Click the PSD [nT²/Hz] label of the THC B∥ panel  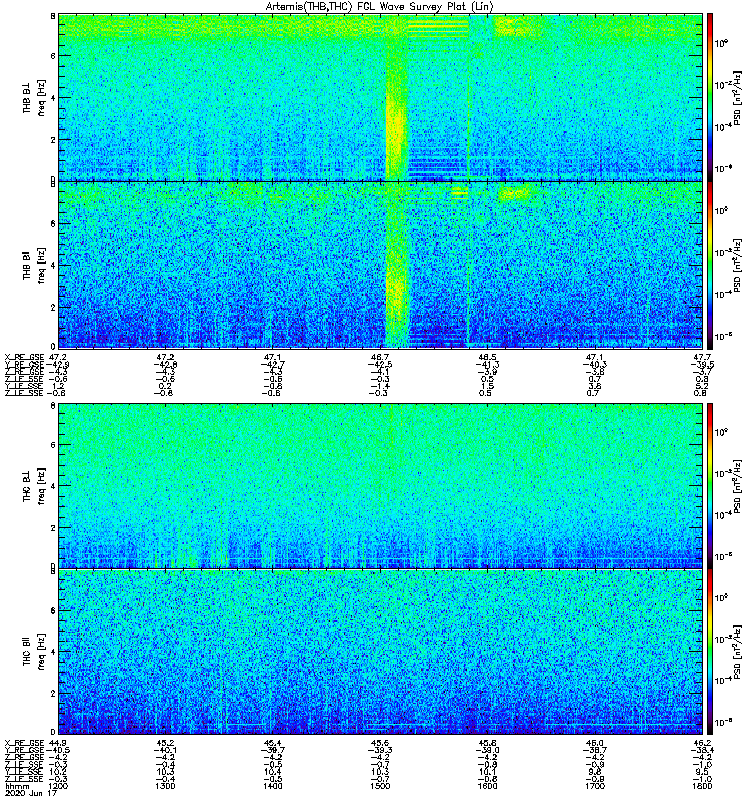(737, 652)
